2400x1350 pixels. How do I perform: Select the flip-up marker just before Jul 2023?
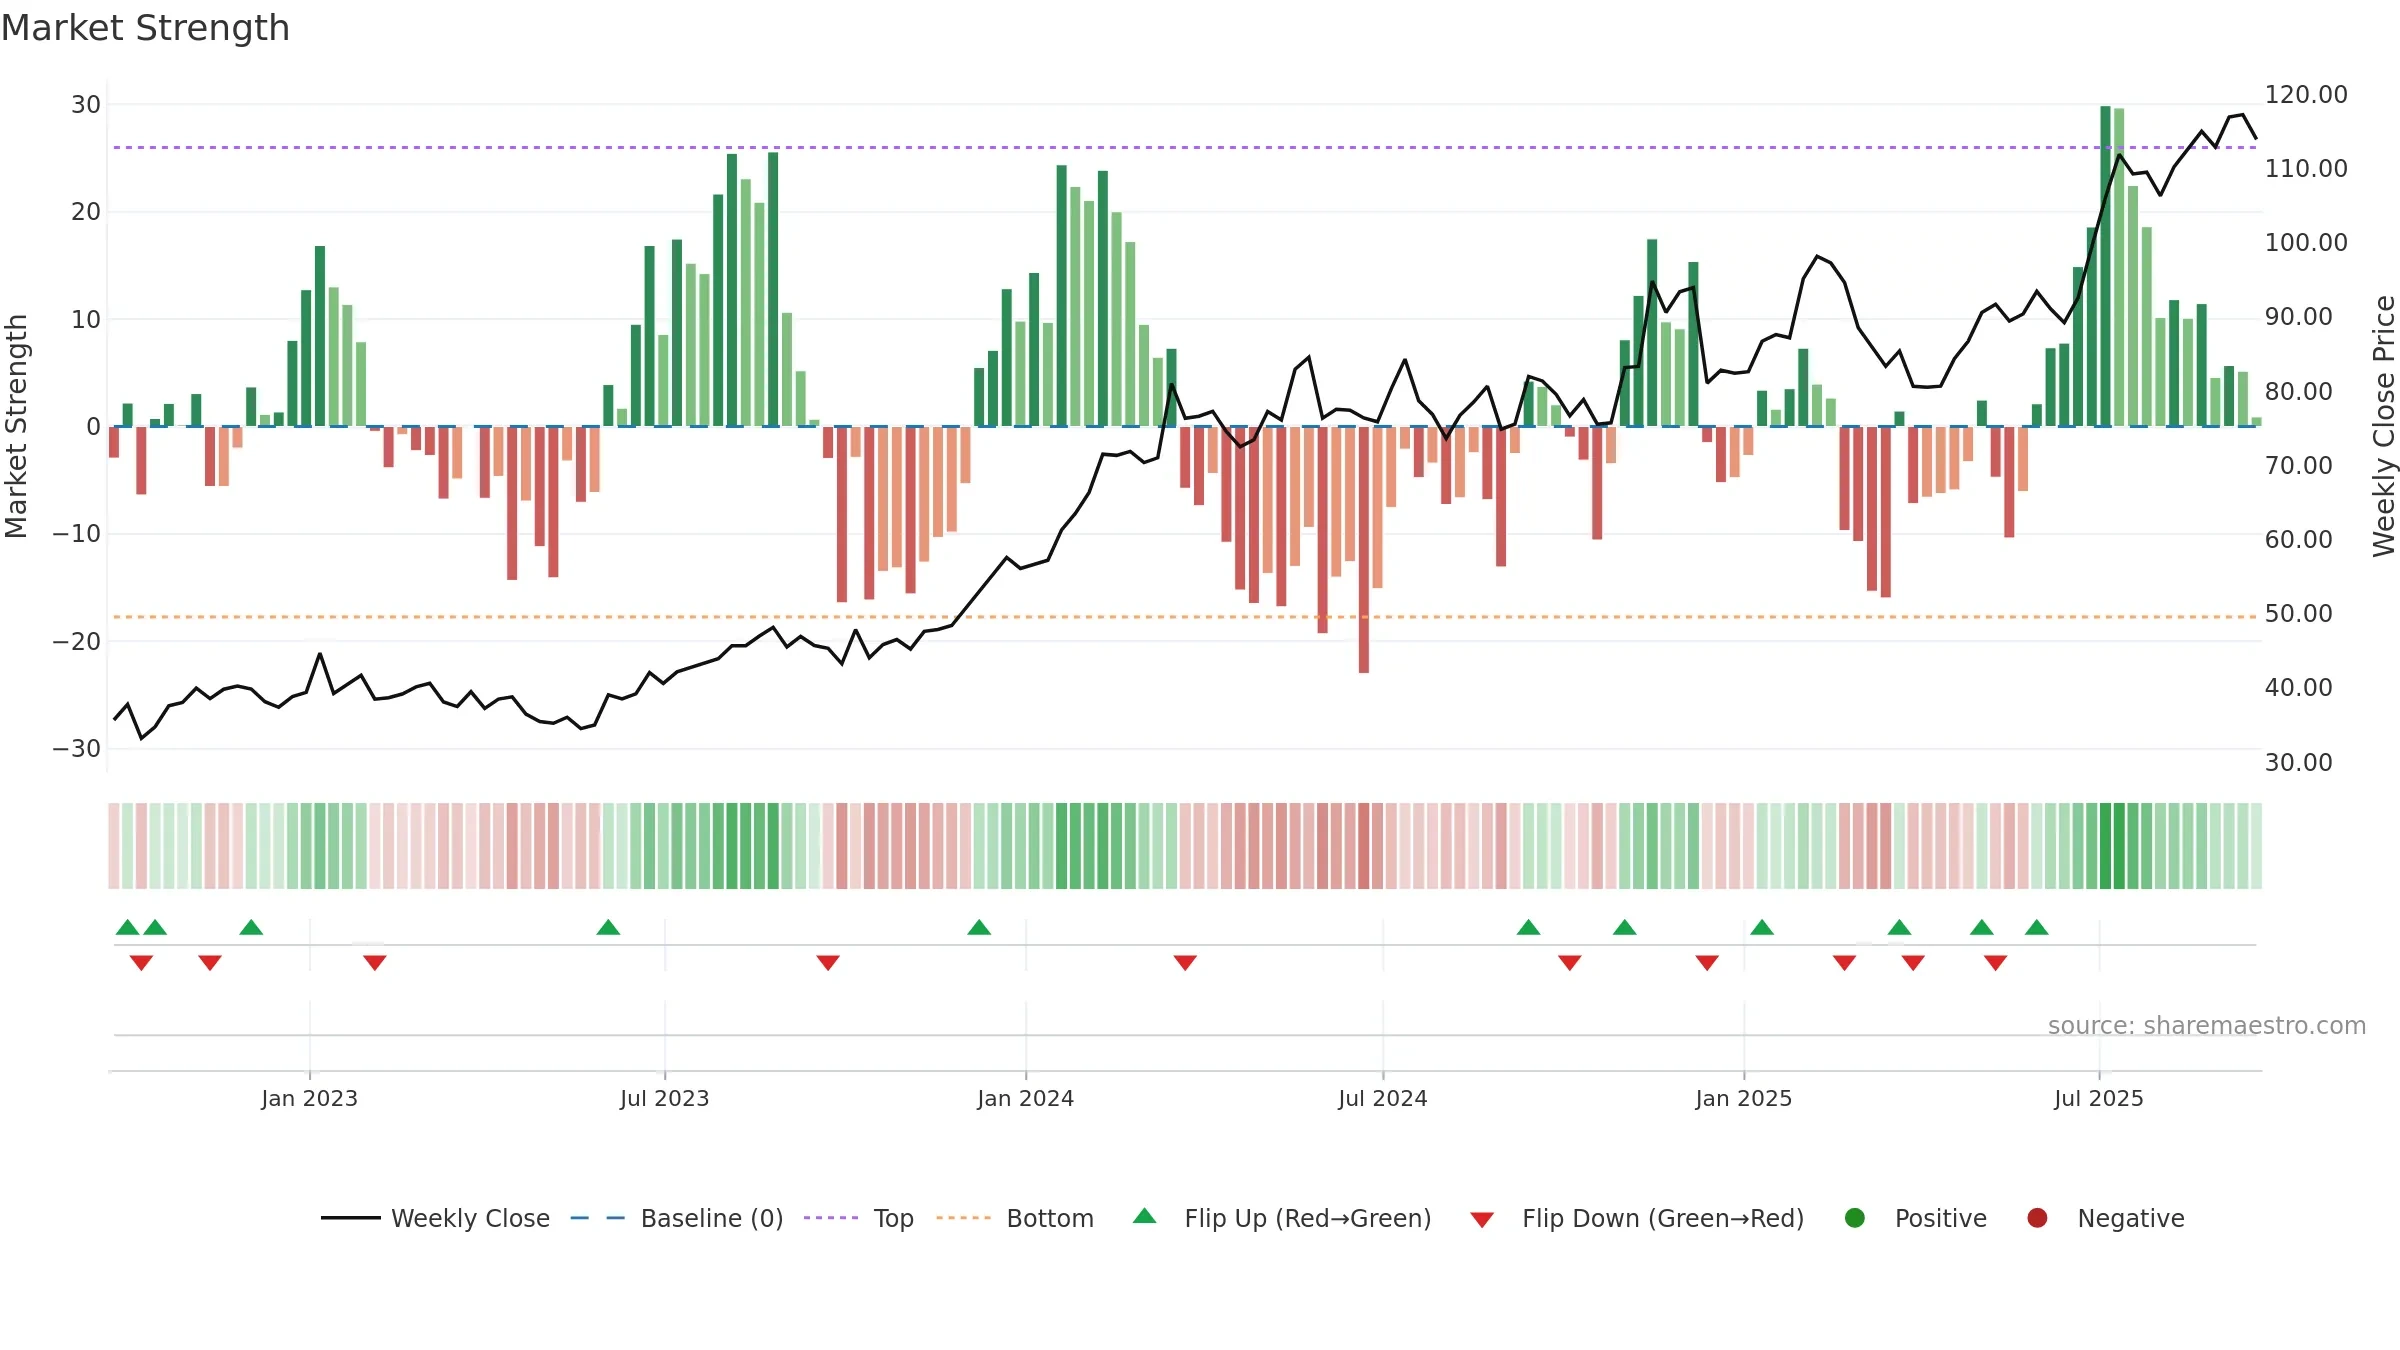coord(608,927)
